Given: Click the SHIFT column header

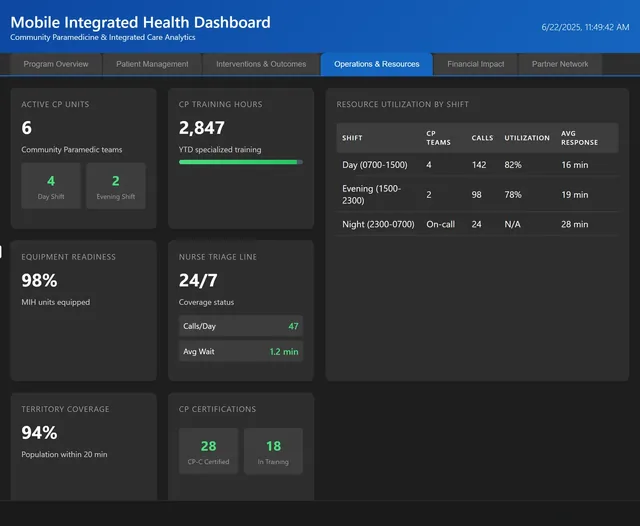Looking at the screenshot, I should point(352,138).
